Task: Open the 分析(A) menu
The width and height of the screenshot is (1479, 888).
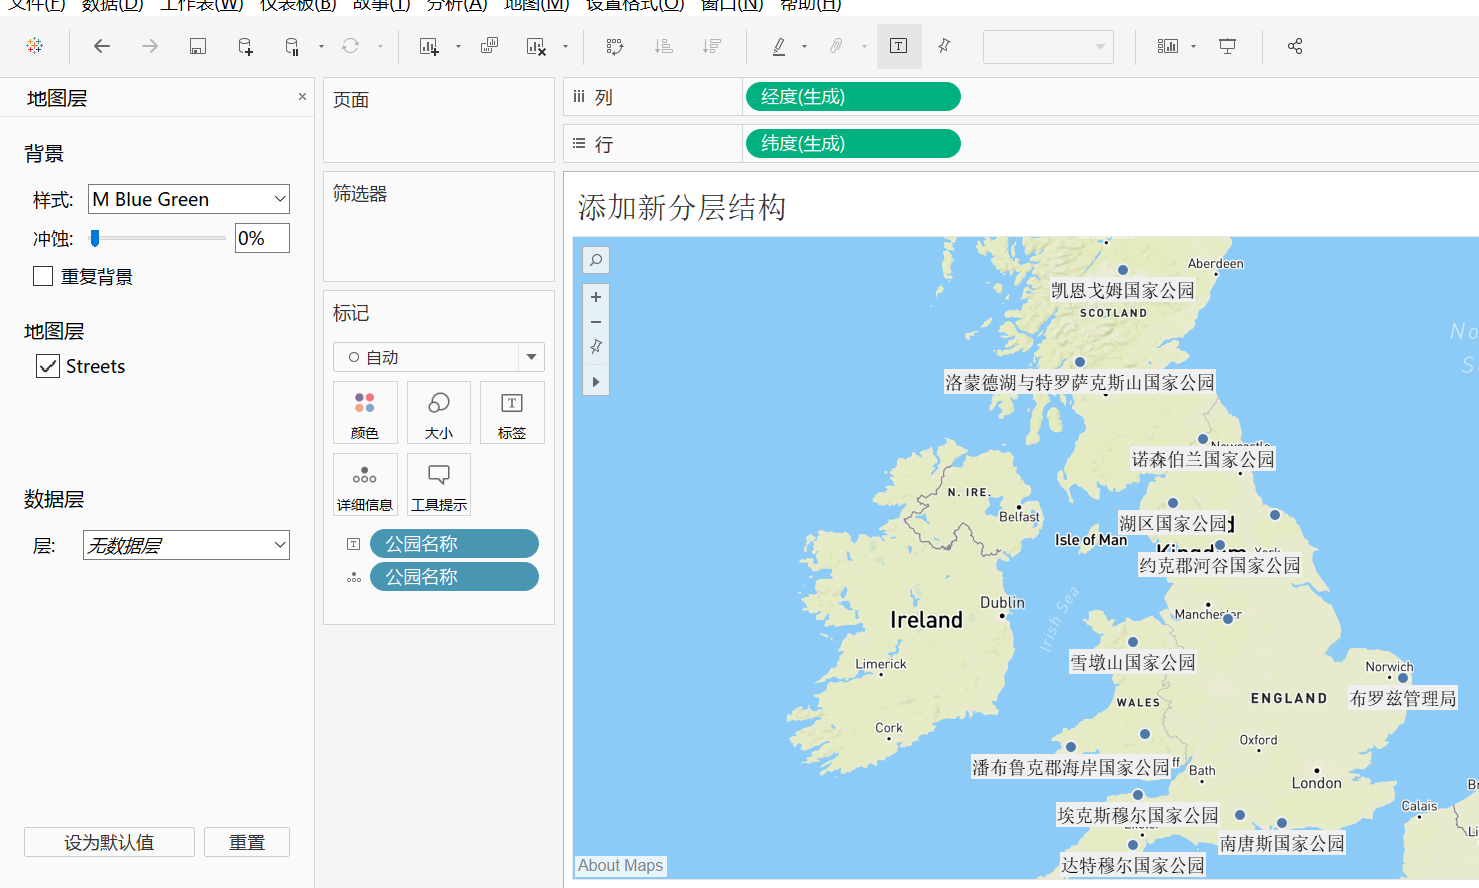Action: (x=457, y=5)
